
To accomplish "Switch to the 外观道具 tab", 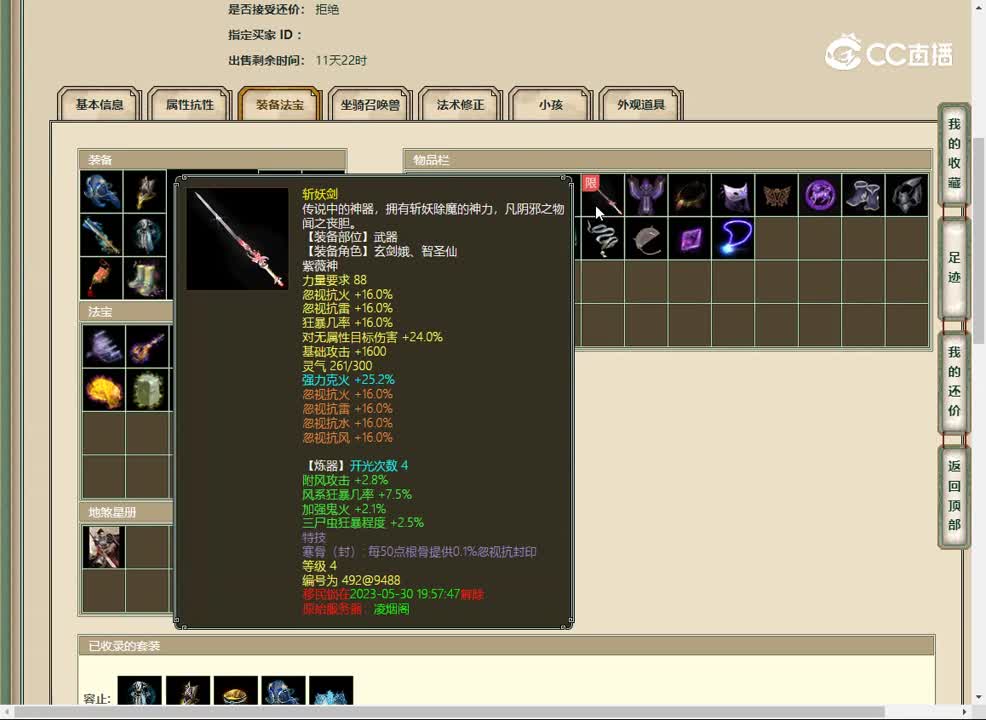I will (x=640, y=103).
